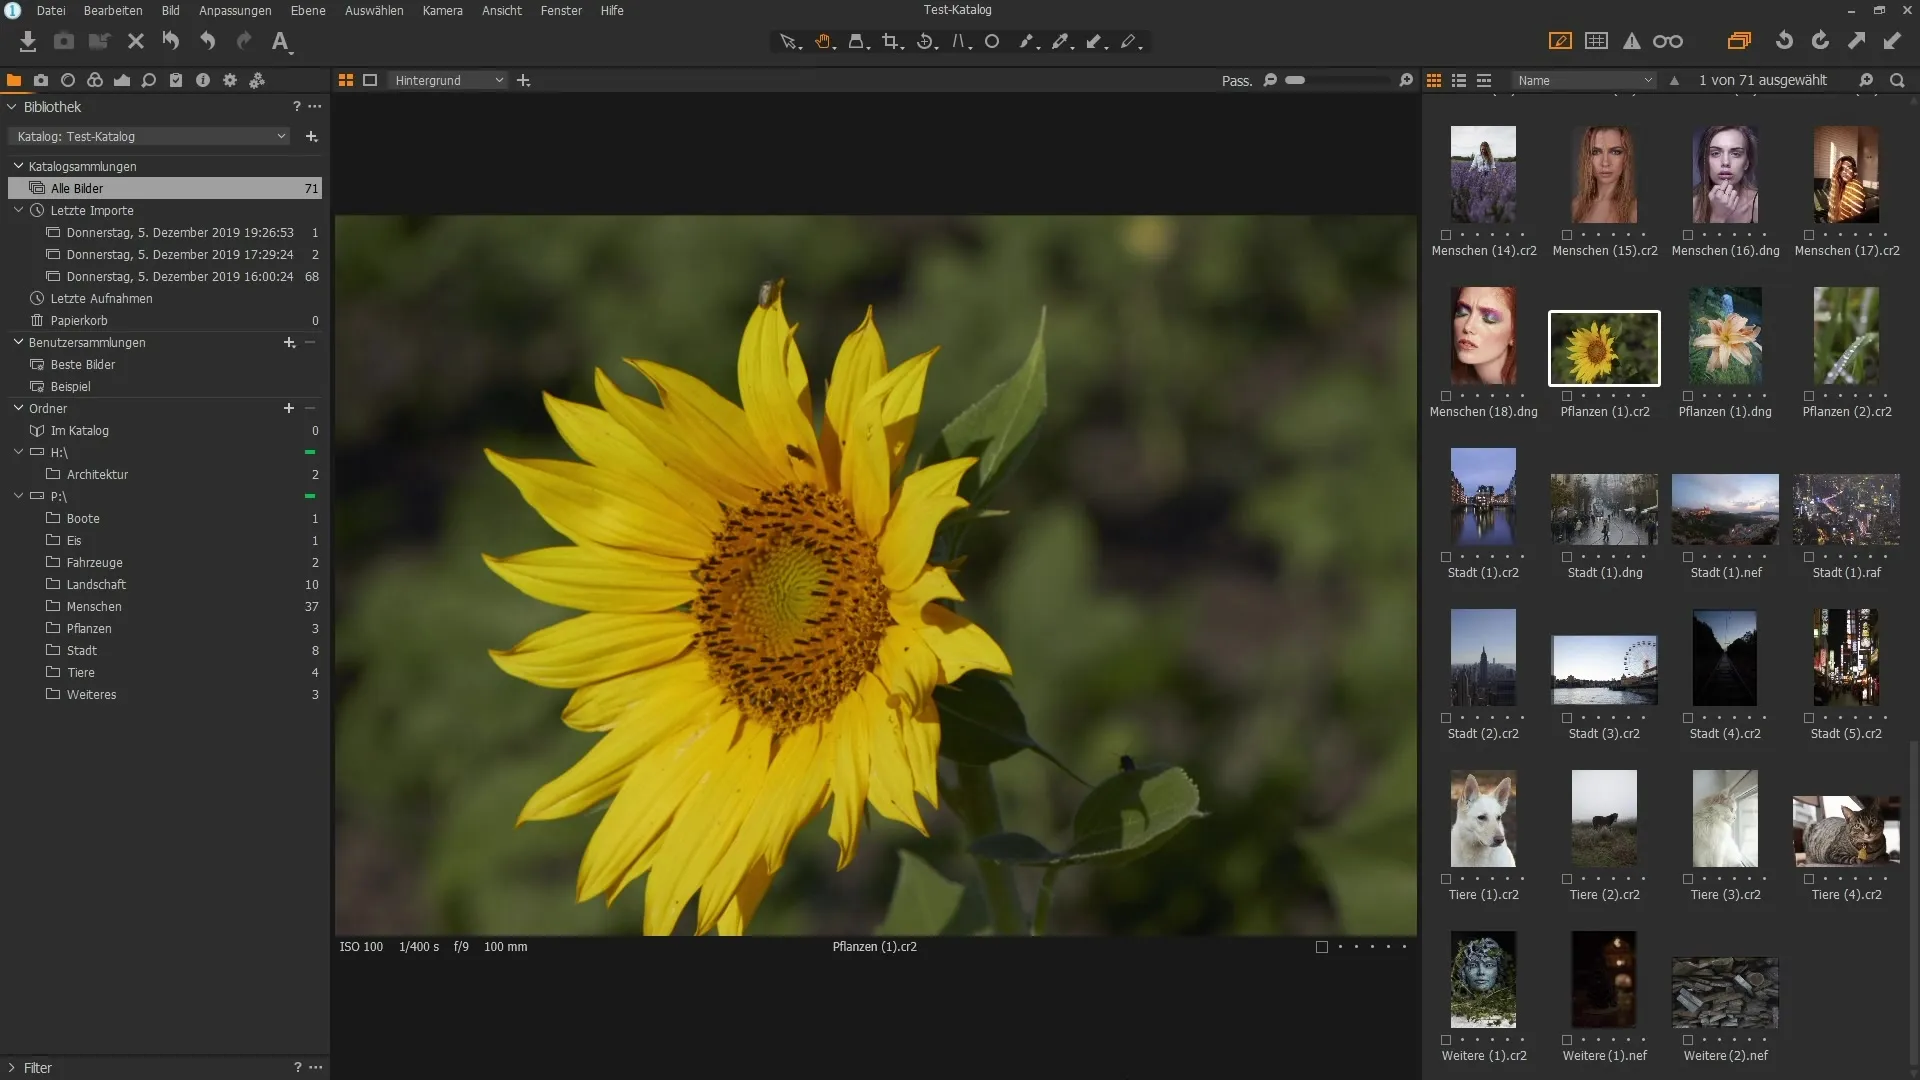Switch viewer to multi view mode

point(346,80)
